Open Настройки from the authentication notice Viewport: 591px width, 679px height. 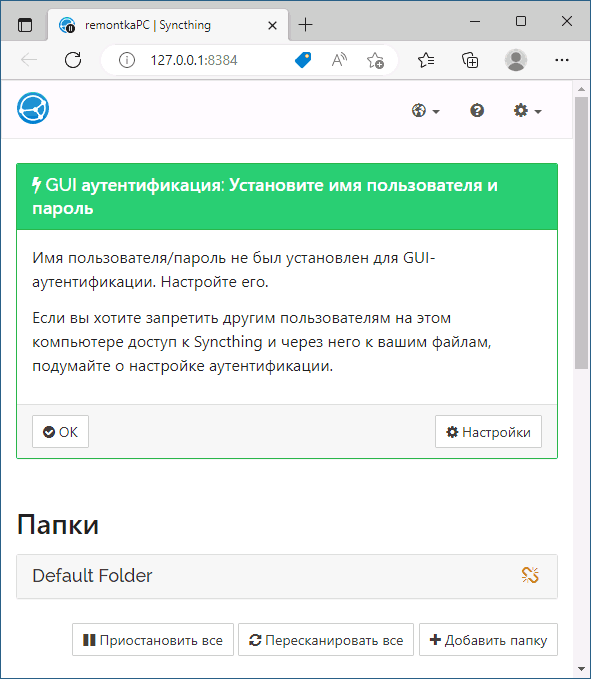pyautogui.click(x=488, y=432)
